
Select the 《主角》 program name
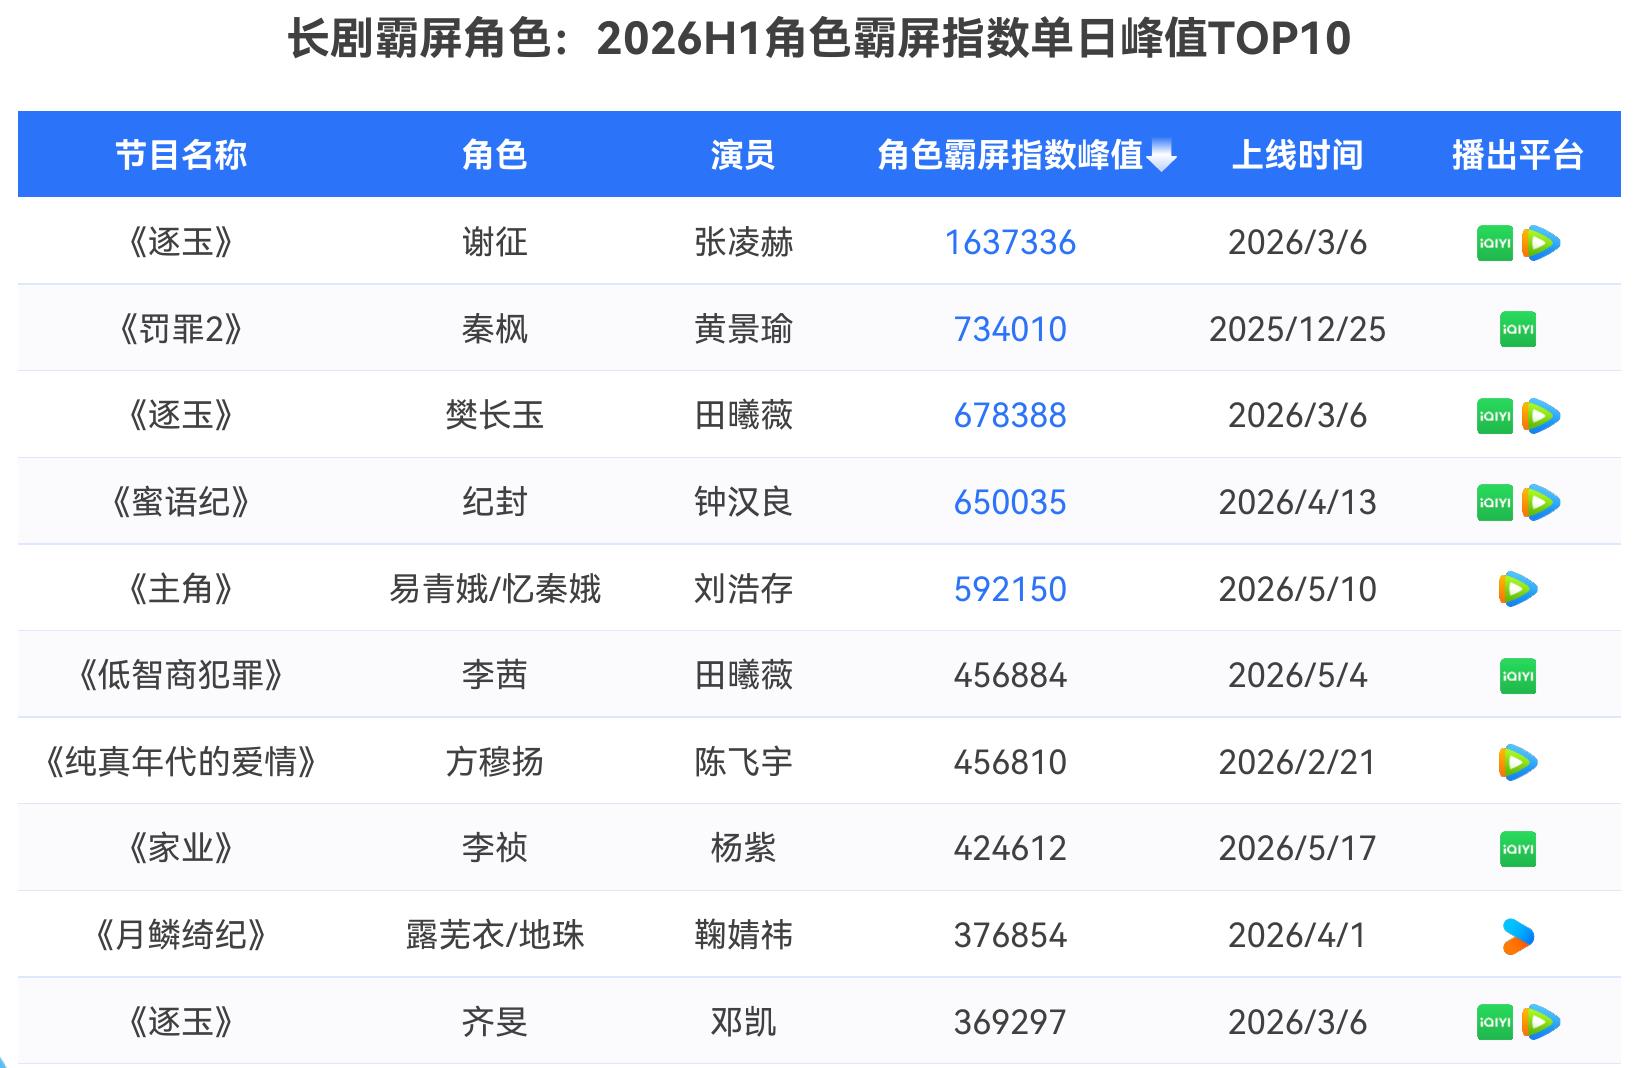coord(181,589)
